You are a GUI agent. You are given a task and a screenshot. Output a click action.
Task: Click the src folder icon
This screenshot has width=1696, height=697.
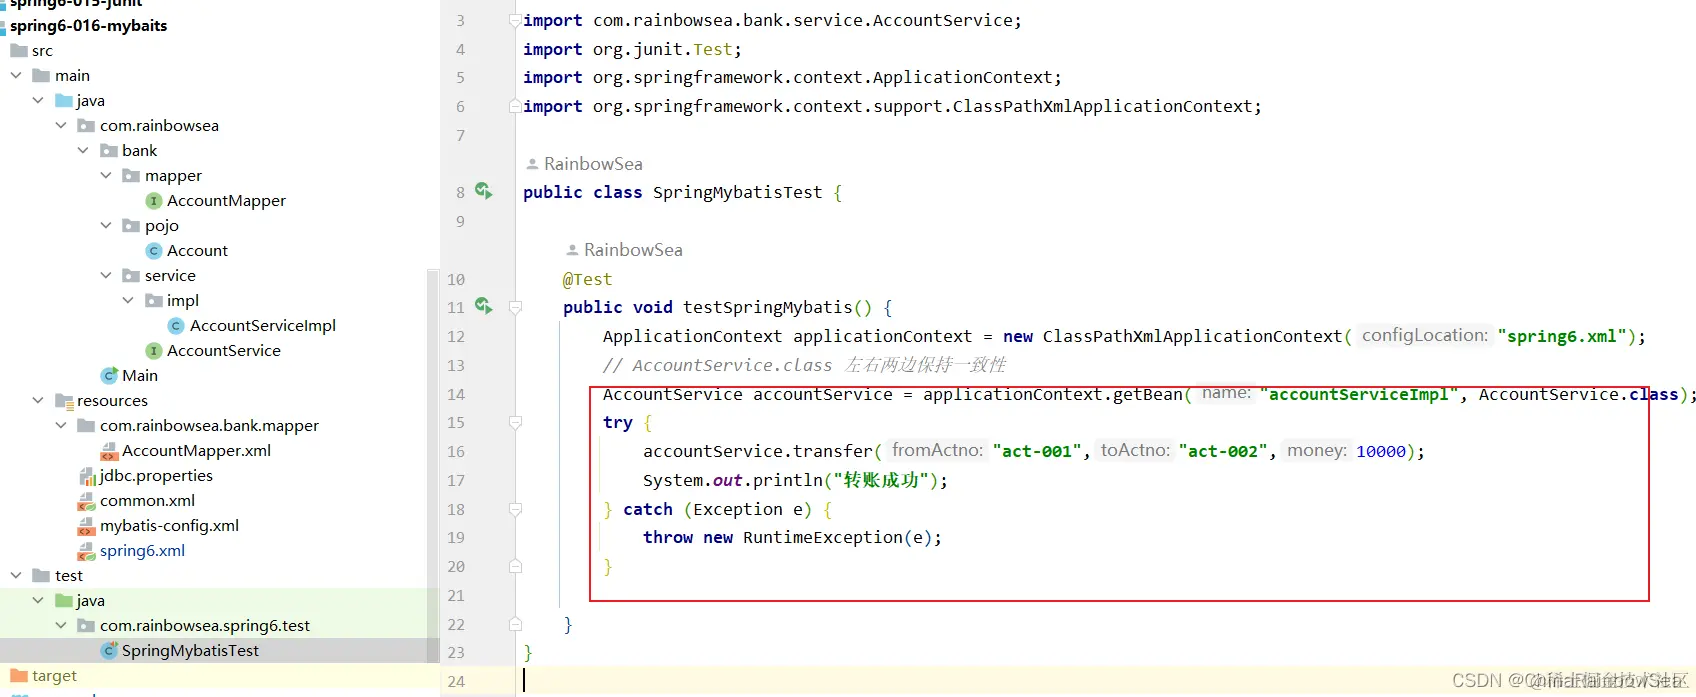(x=19, y=51)
